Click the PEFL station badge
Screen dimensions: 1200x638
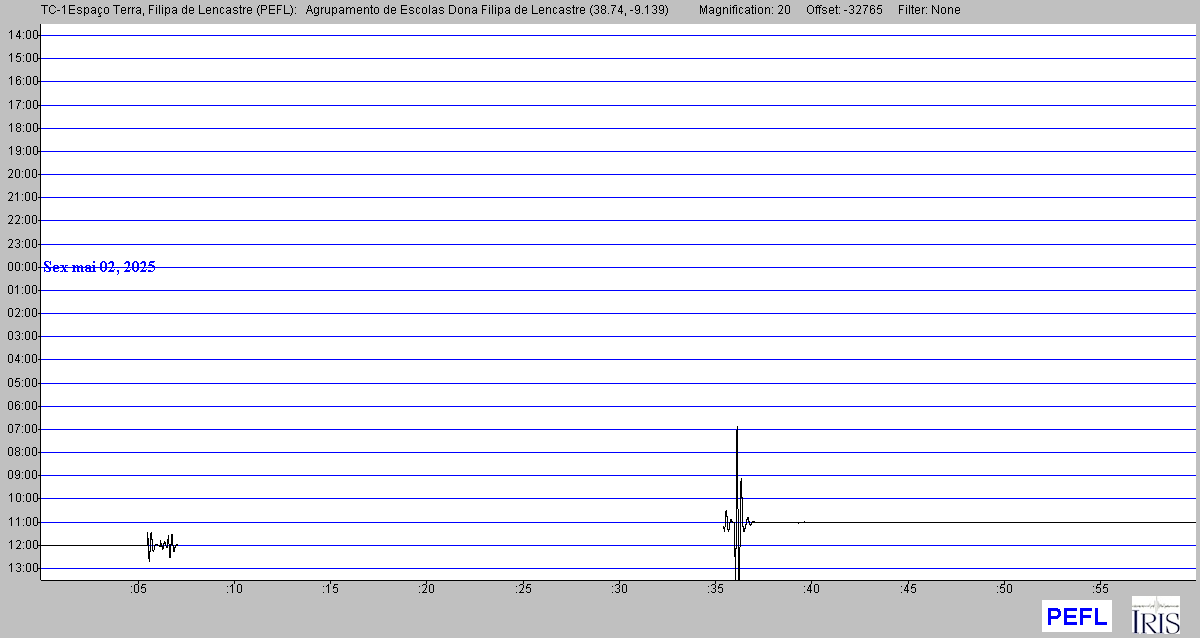coord(1076,616)
